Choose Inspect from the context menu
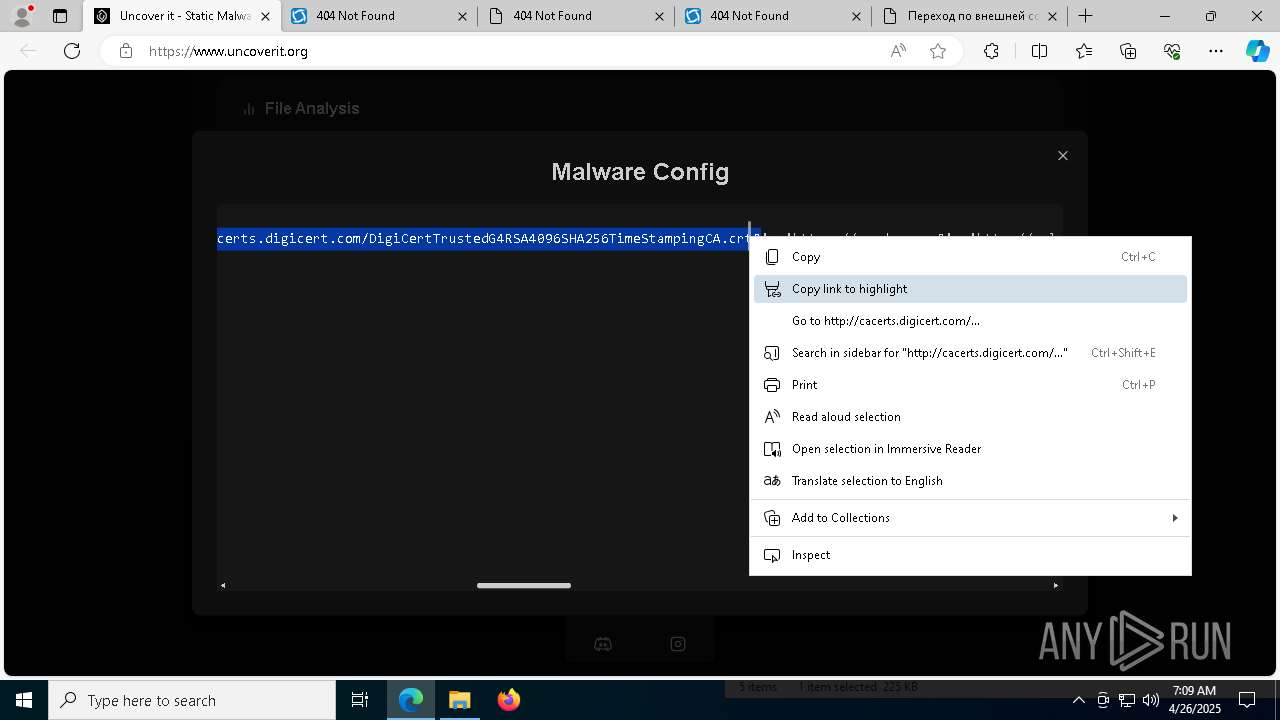Image resolution: width=1280 pixels, height=720 pixels. (x=970, y=555)
